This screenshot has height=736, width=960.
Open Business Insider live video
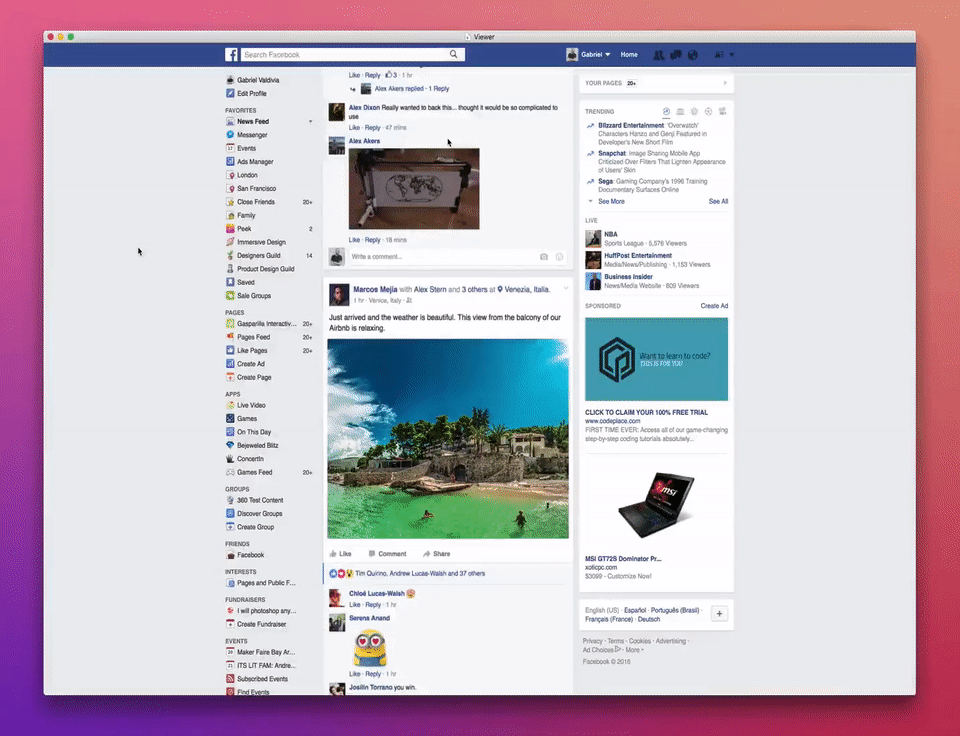(628, 277)
